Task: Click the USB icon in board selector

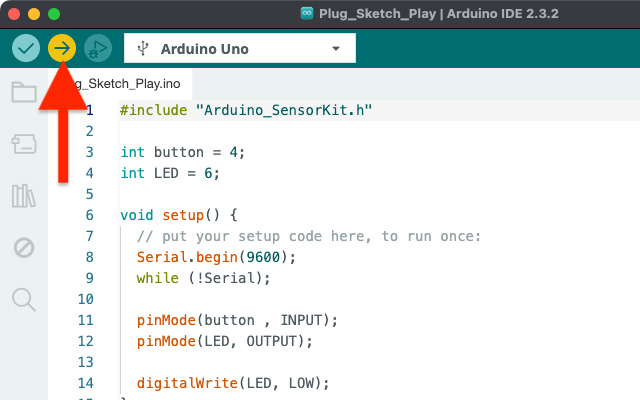Action: [143, 49]
